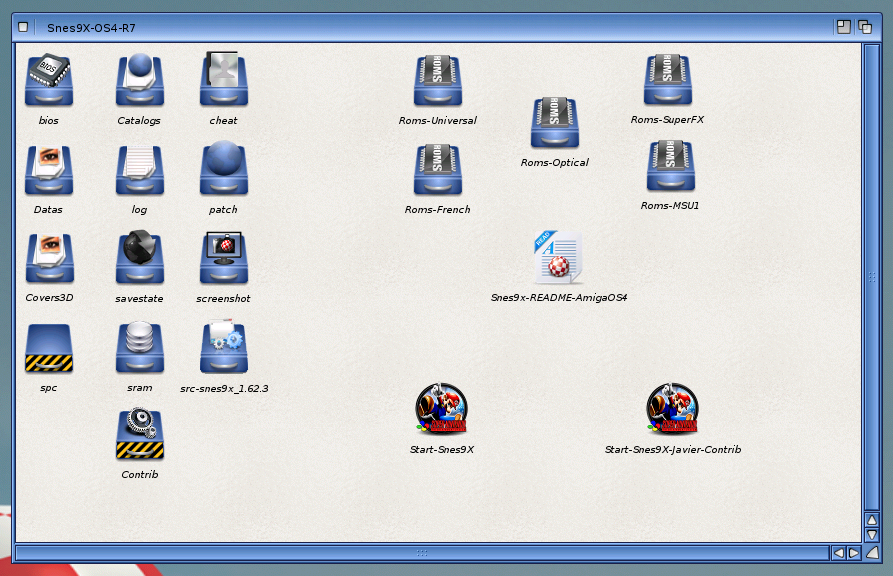This screenshot has height=576, width=893.
Task: Launch the Start-Snes9X program icon
Action: point(441,409)
